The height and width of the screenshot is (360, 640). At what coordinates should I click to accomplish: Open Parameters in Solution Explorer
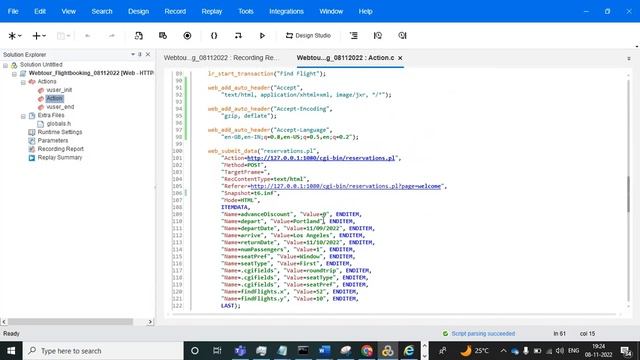coord(53,140)
